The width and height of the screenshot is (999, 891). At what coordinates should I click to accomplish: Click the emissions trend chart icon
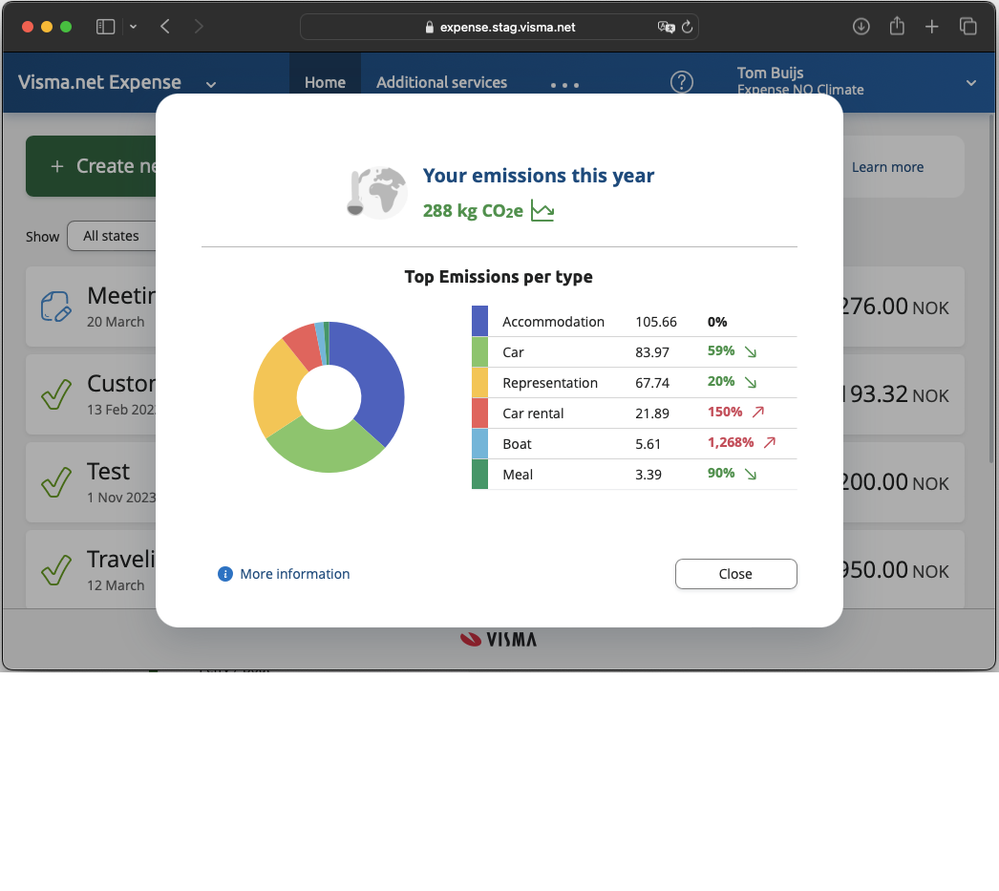click(x=542, y=211)
